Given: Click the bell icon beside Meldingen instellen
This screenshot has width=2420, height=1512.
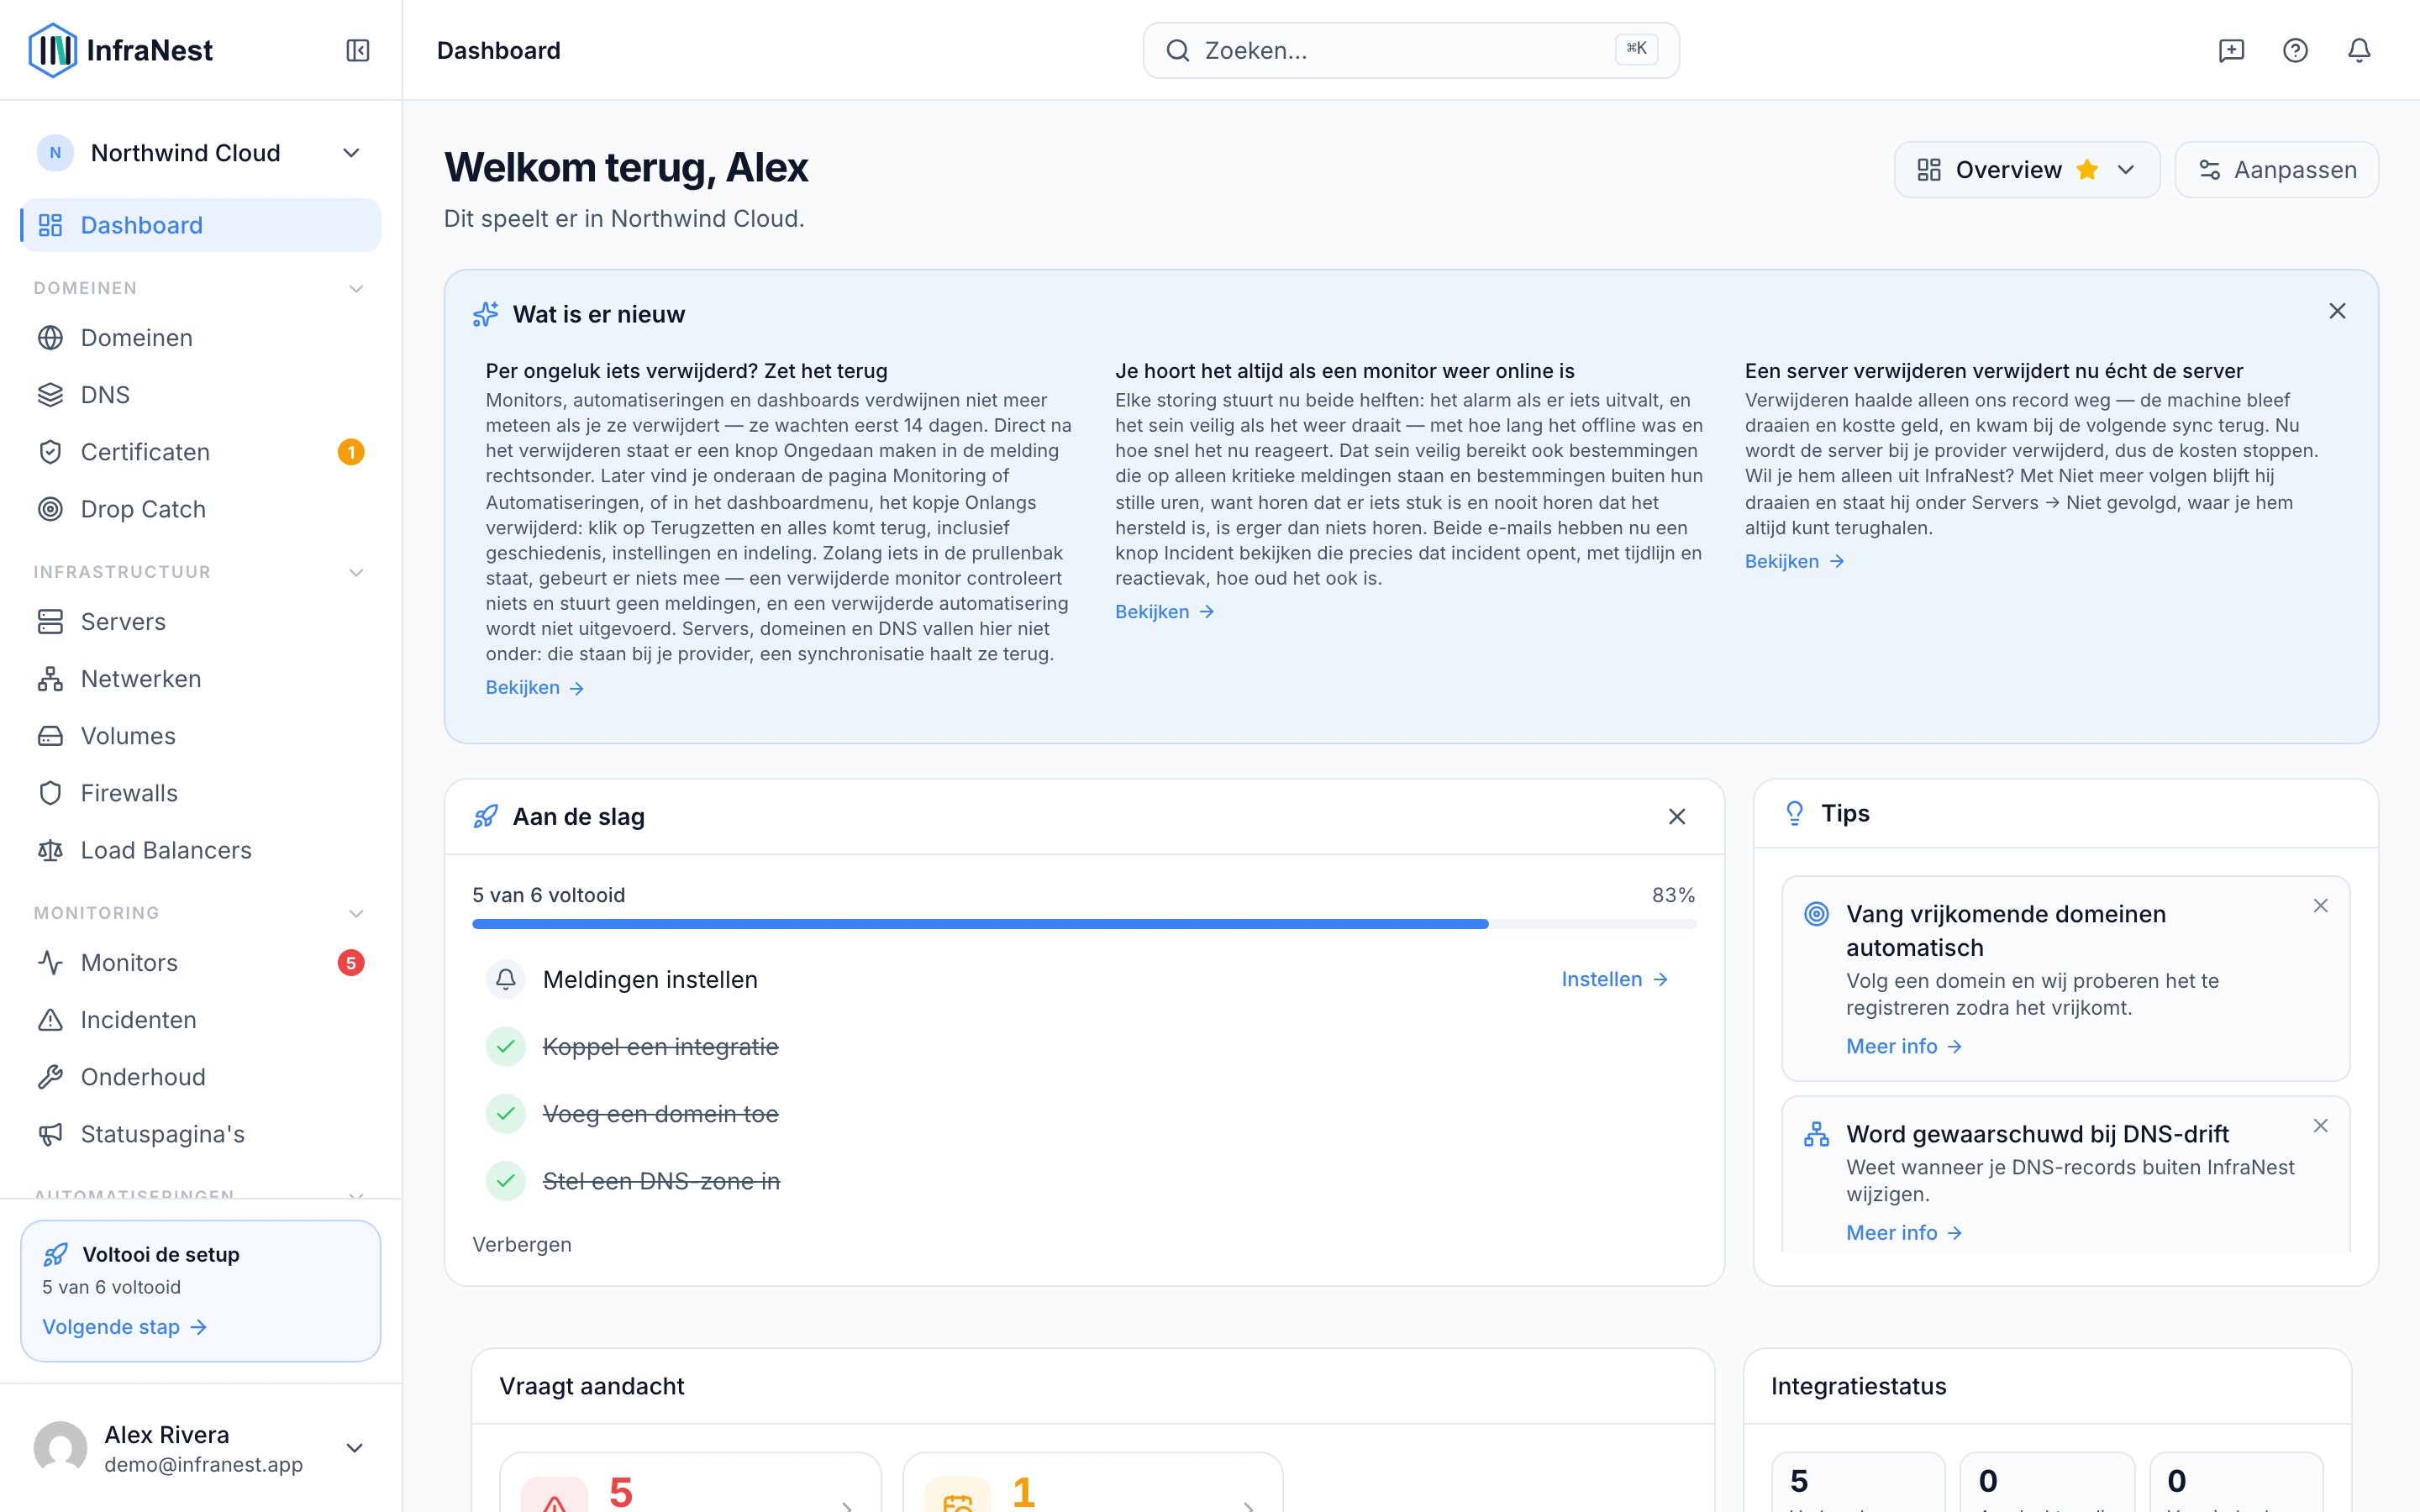Looking at the screenshot, I should pyautogui.click(x=506, y=979).
